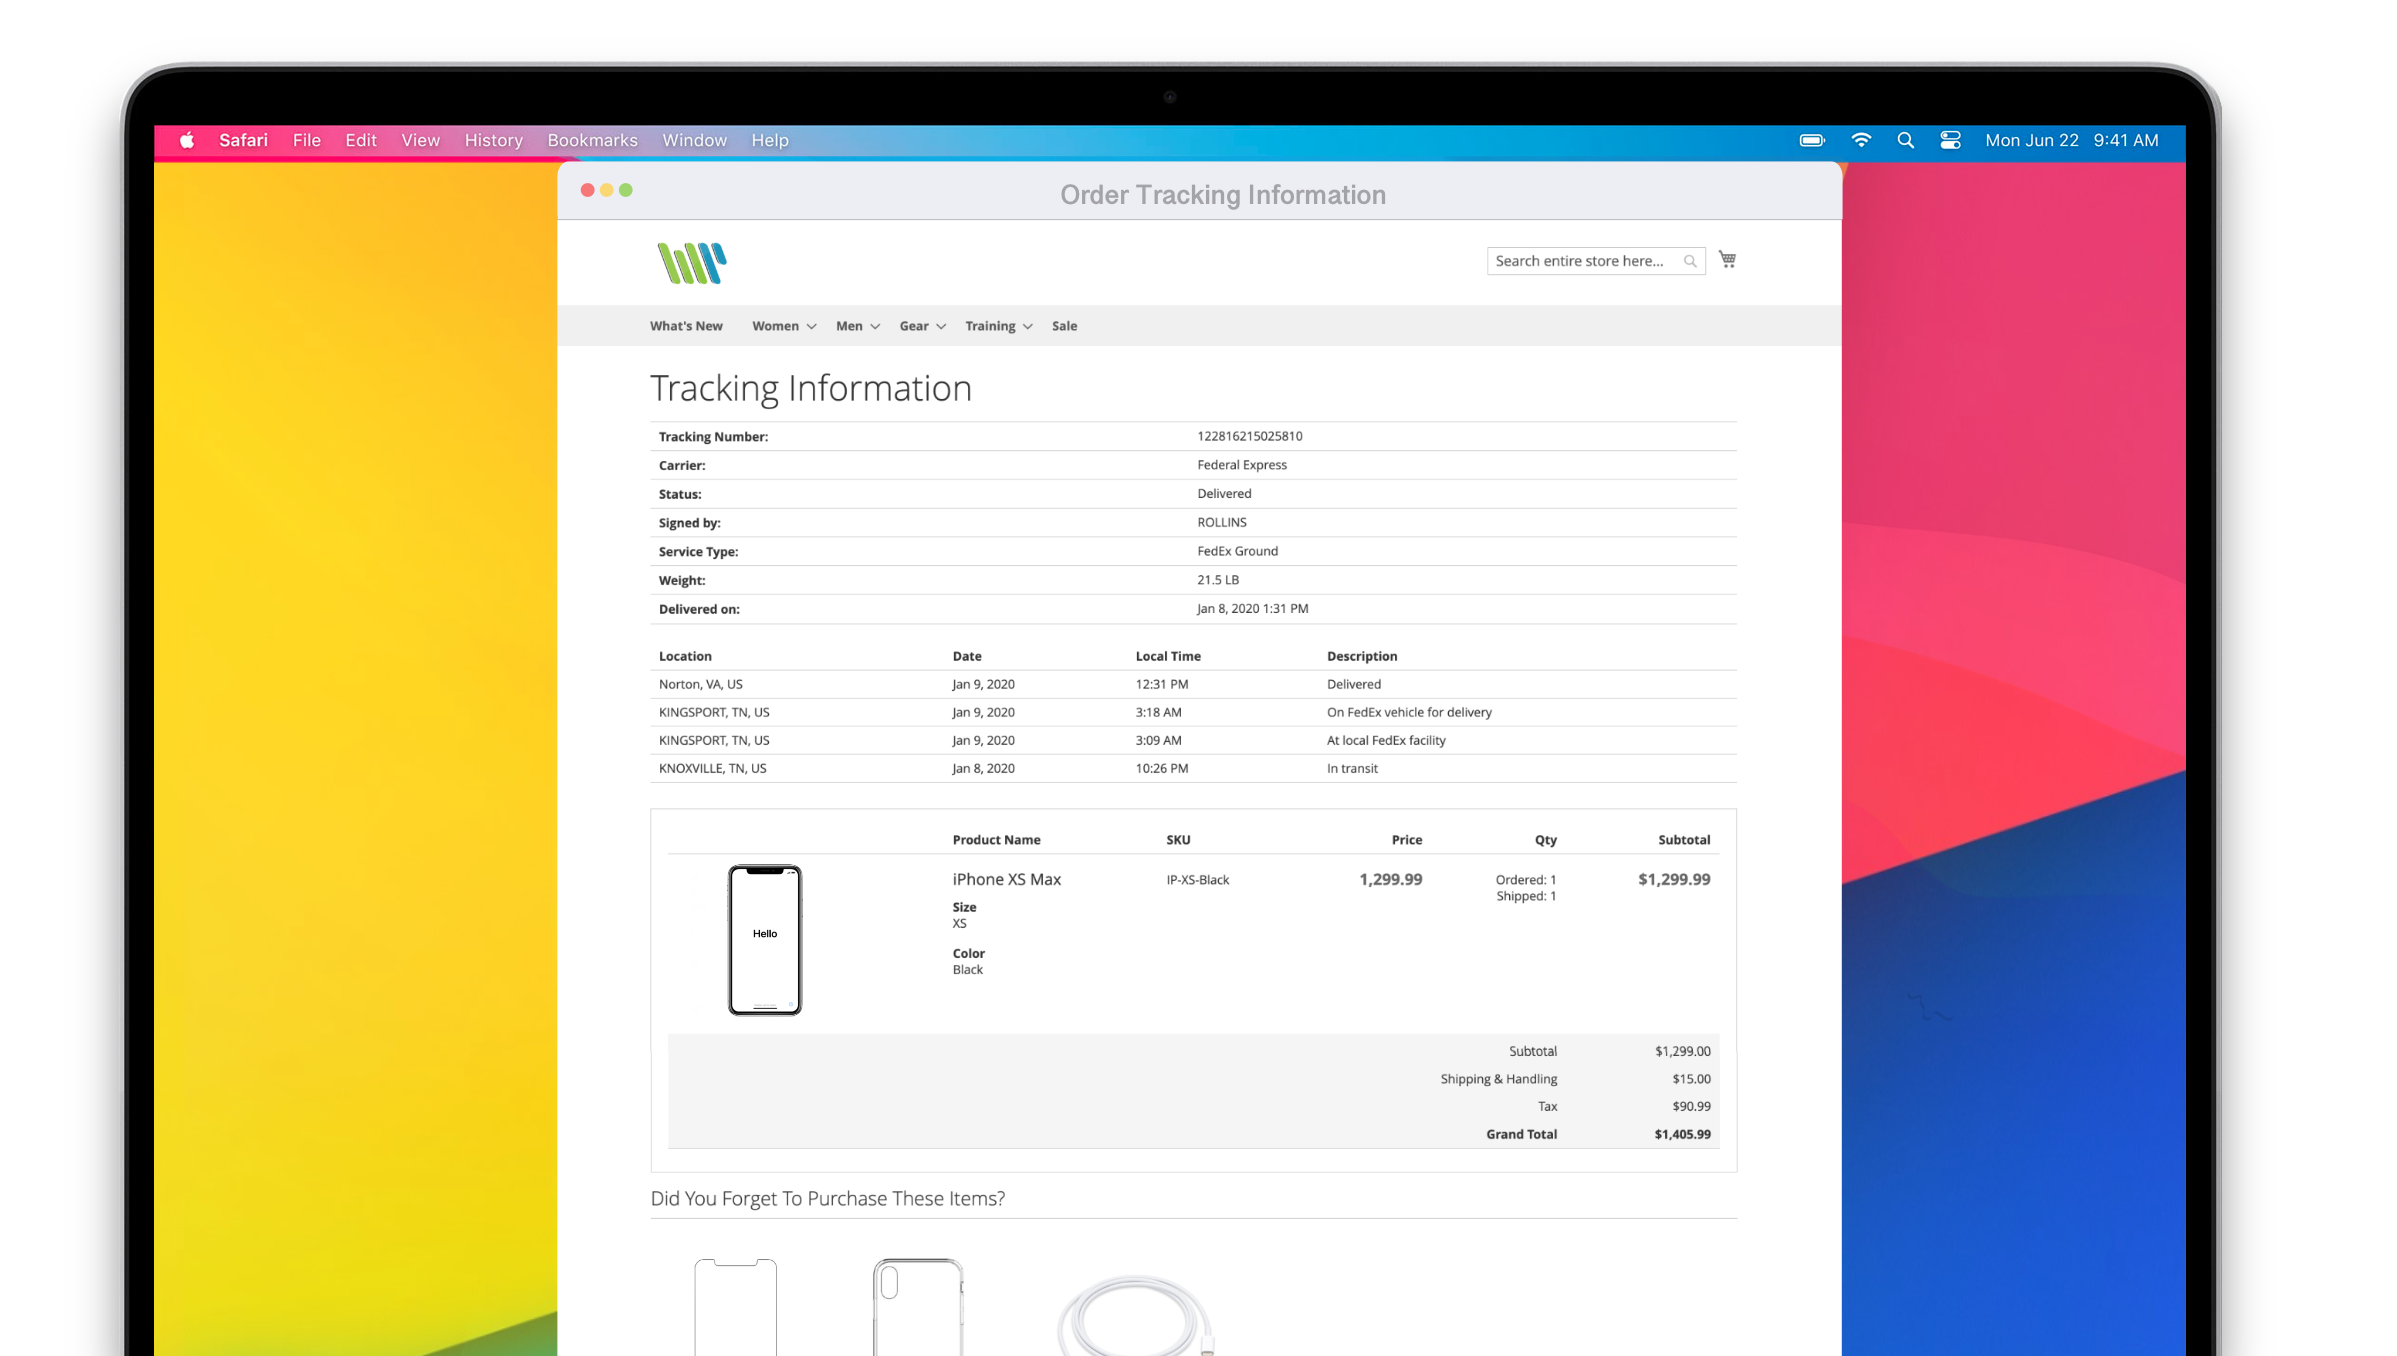Open the History menu
Screen dimensions: 2397x1356
(x=493, y=140)
